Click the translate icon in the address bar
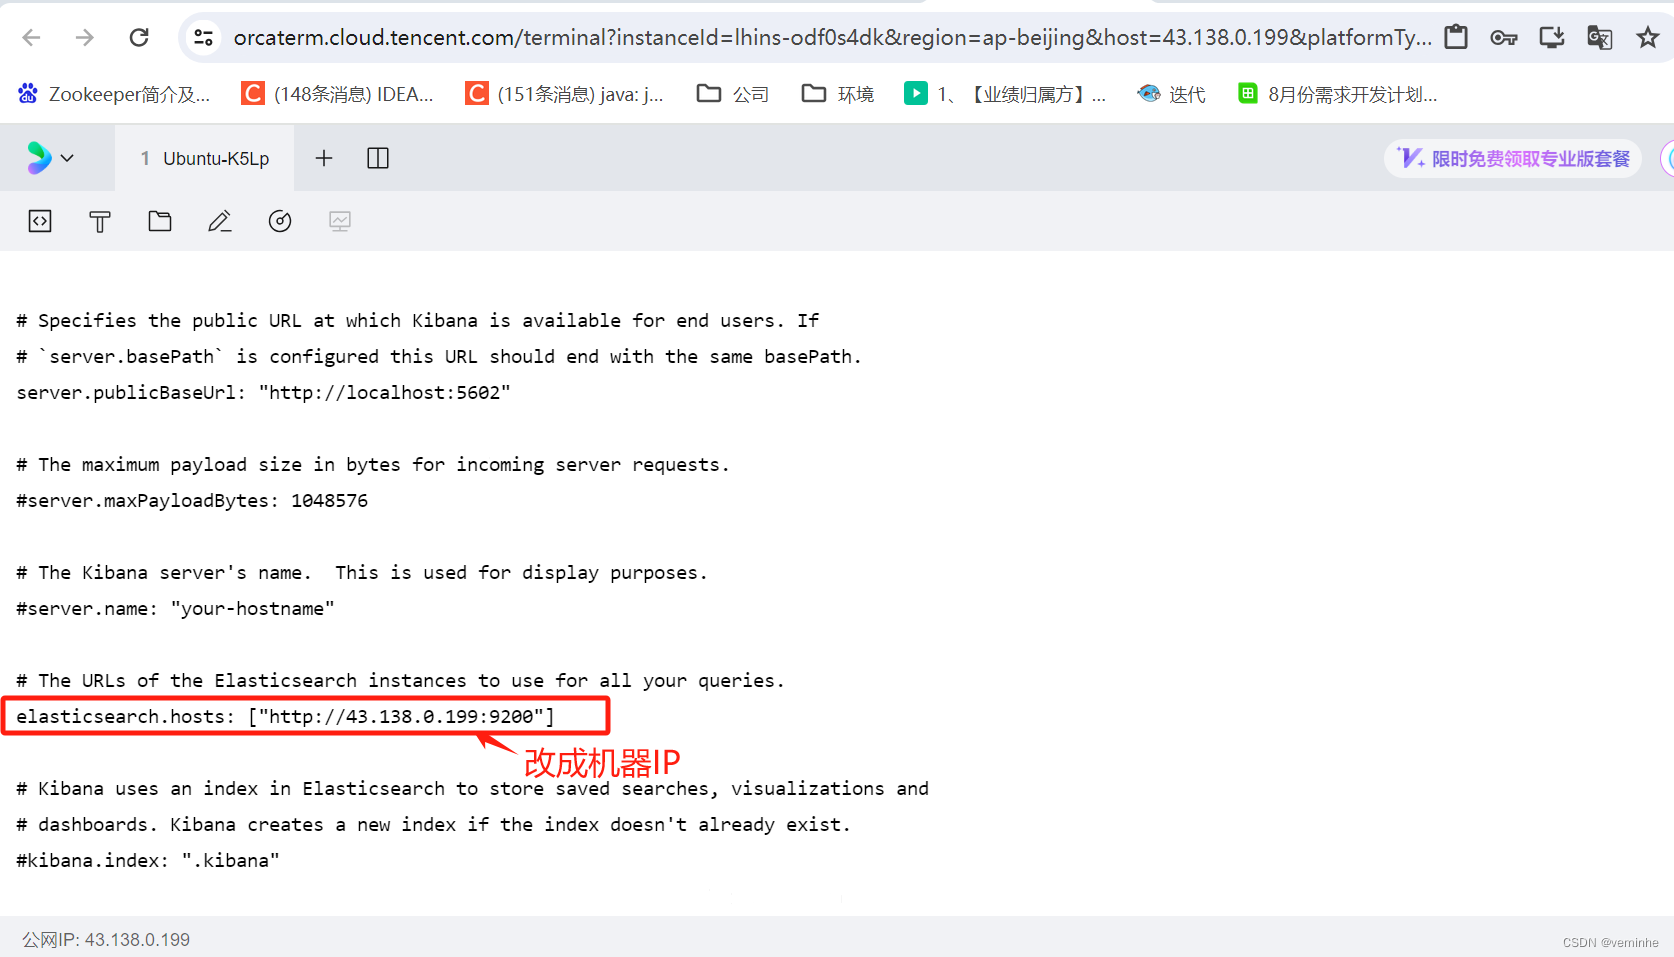This screenshot has height=957, width=1674. click(1599, 37)
